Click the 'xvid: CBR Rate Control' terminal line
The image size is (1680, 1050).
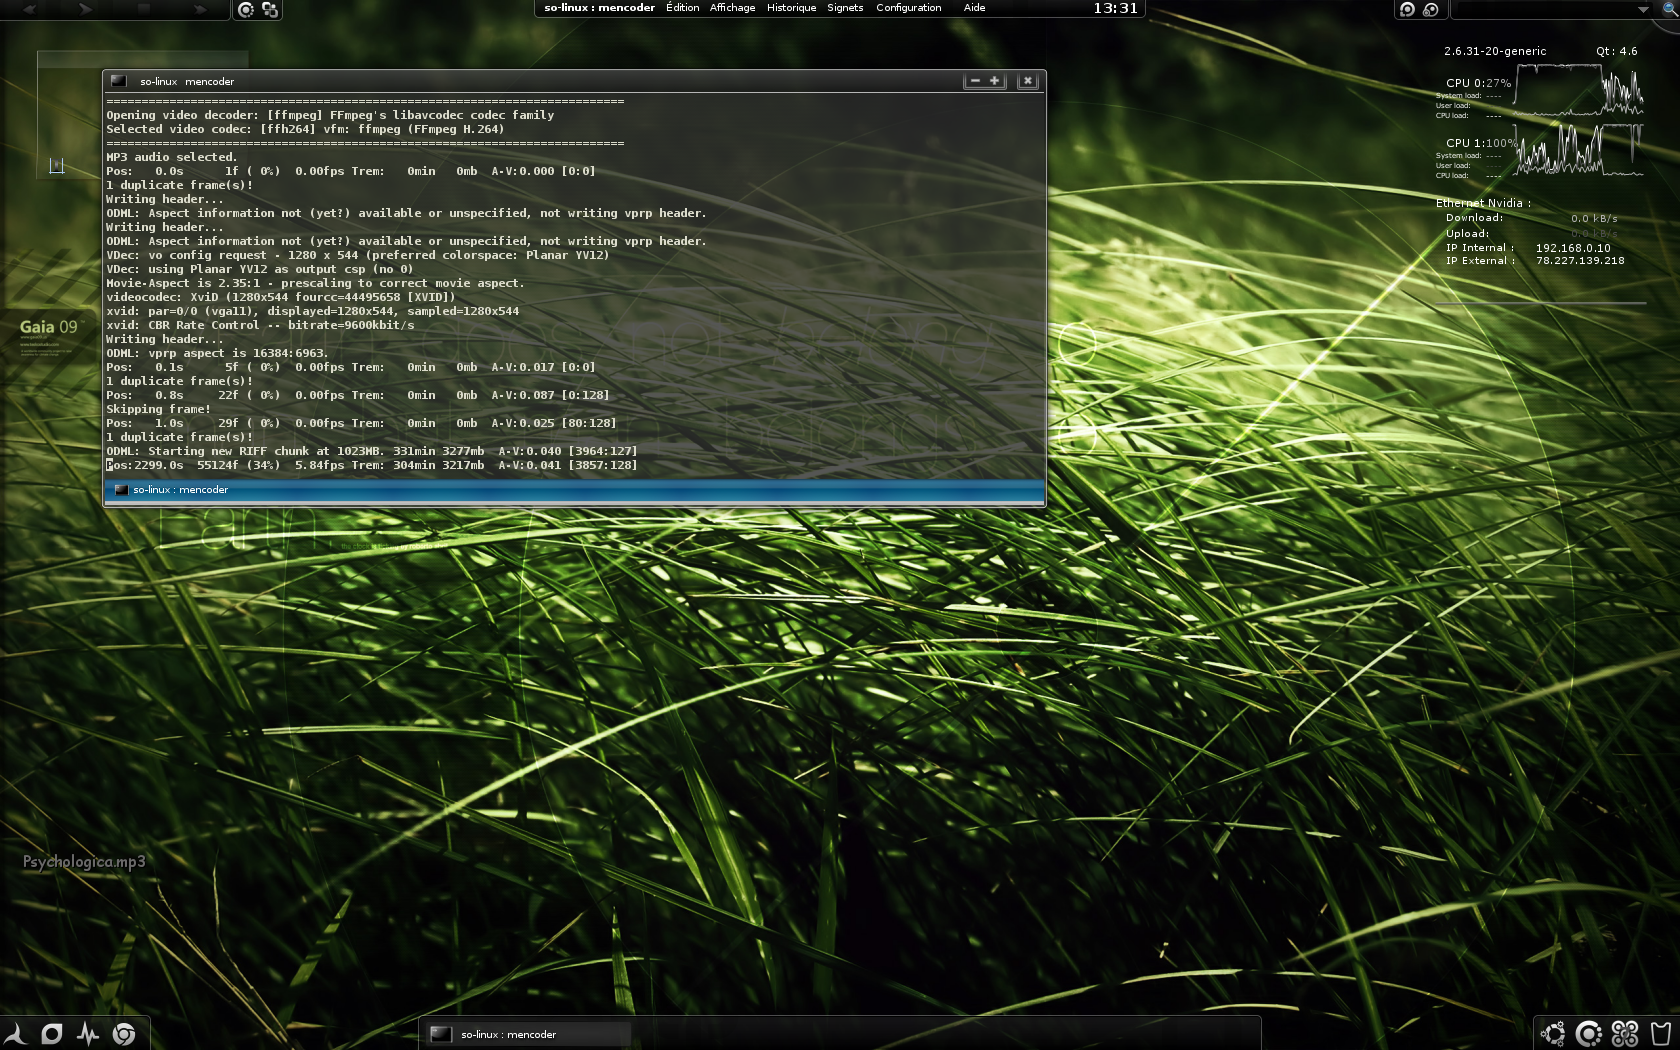pos(260,325)
